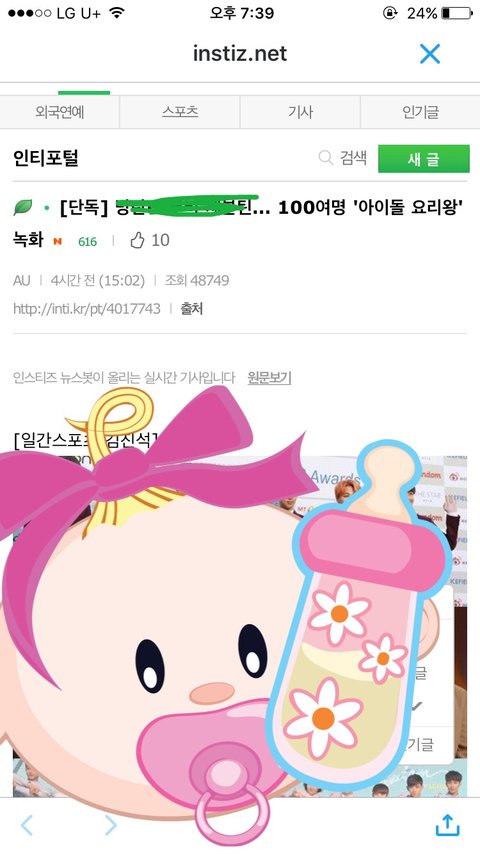Go back with the left arrow
This screenshot has width=480, height=854.
coord(26,825)
